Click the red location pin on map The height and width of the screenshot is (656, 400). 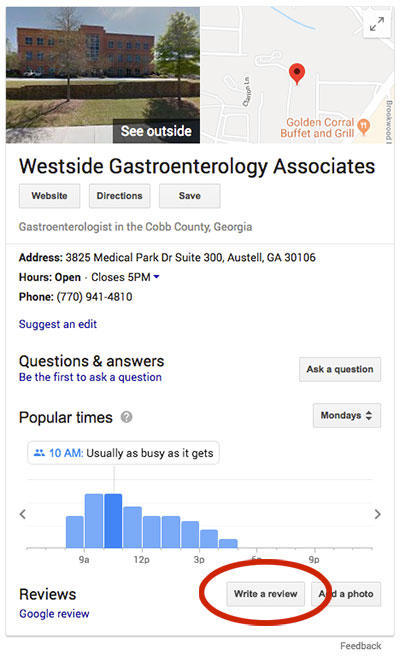click(297, 74)
